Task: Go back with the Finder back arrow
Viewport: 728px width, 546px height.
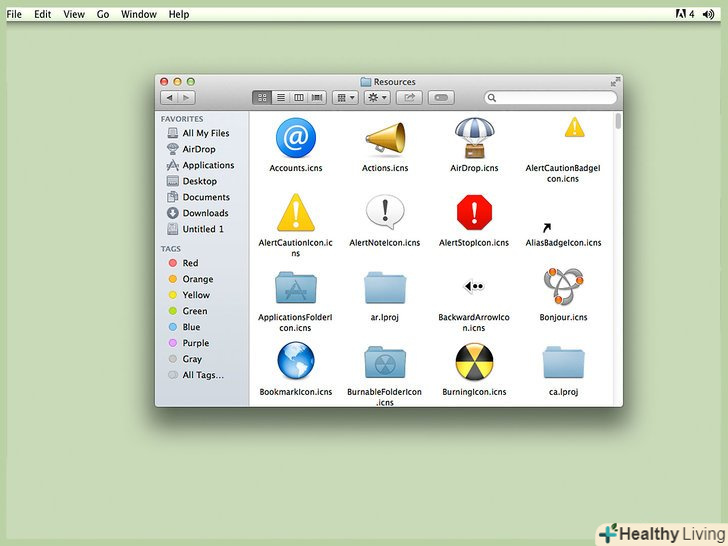Action: coord(169,98)
